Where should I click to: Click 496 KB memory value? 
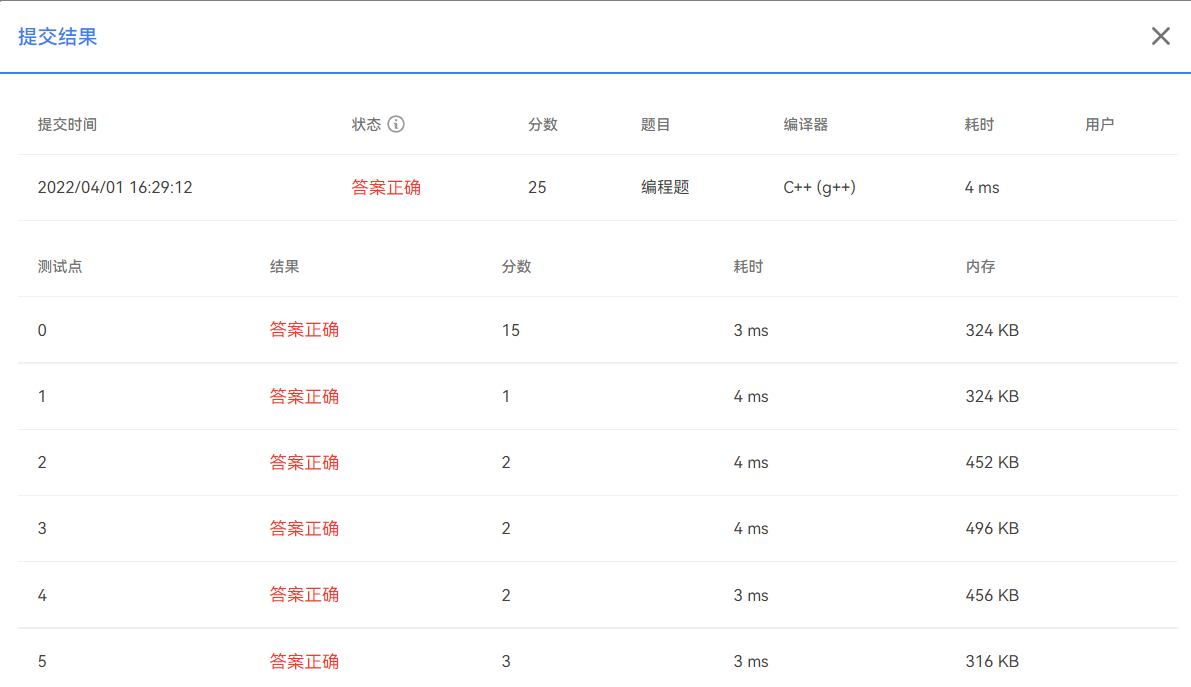click(x=992, y=529)
